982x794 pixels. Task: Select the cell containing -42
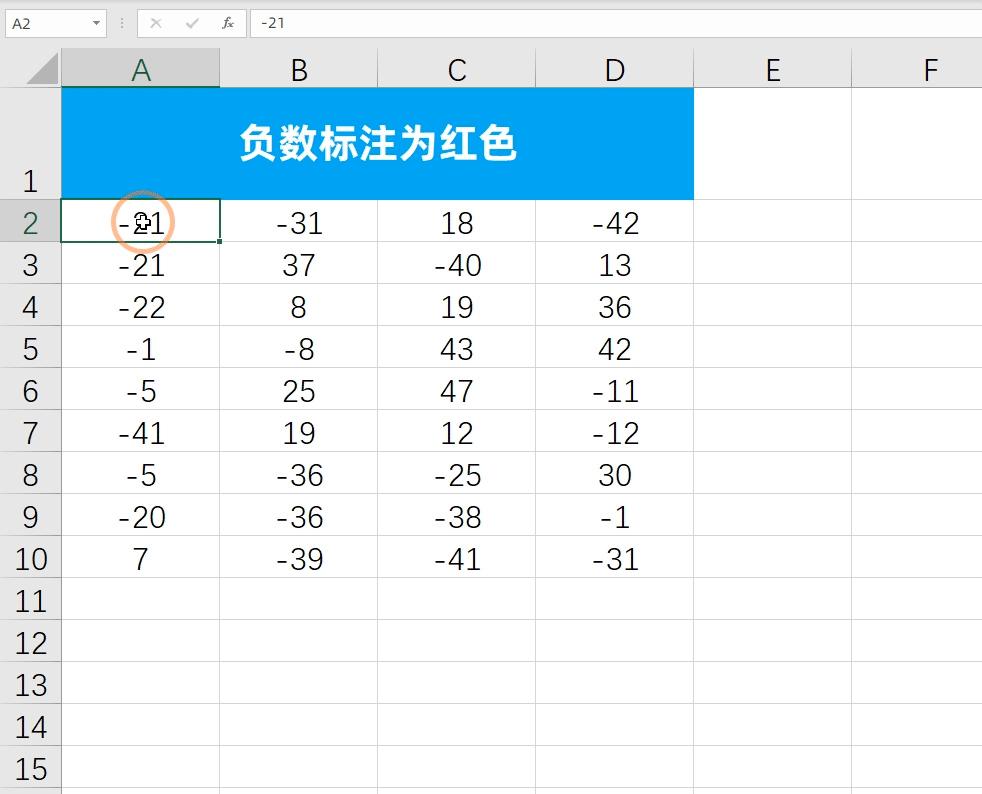614,223
